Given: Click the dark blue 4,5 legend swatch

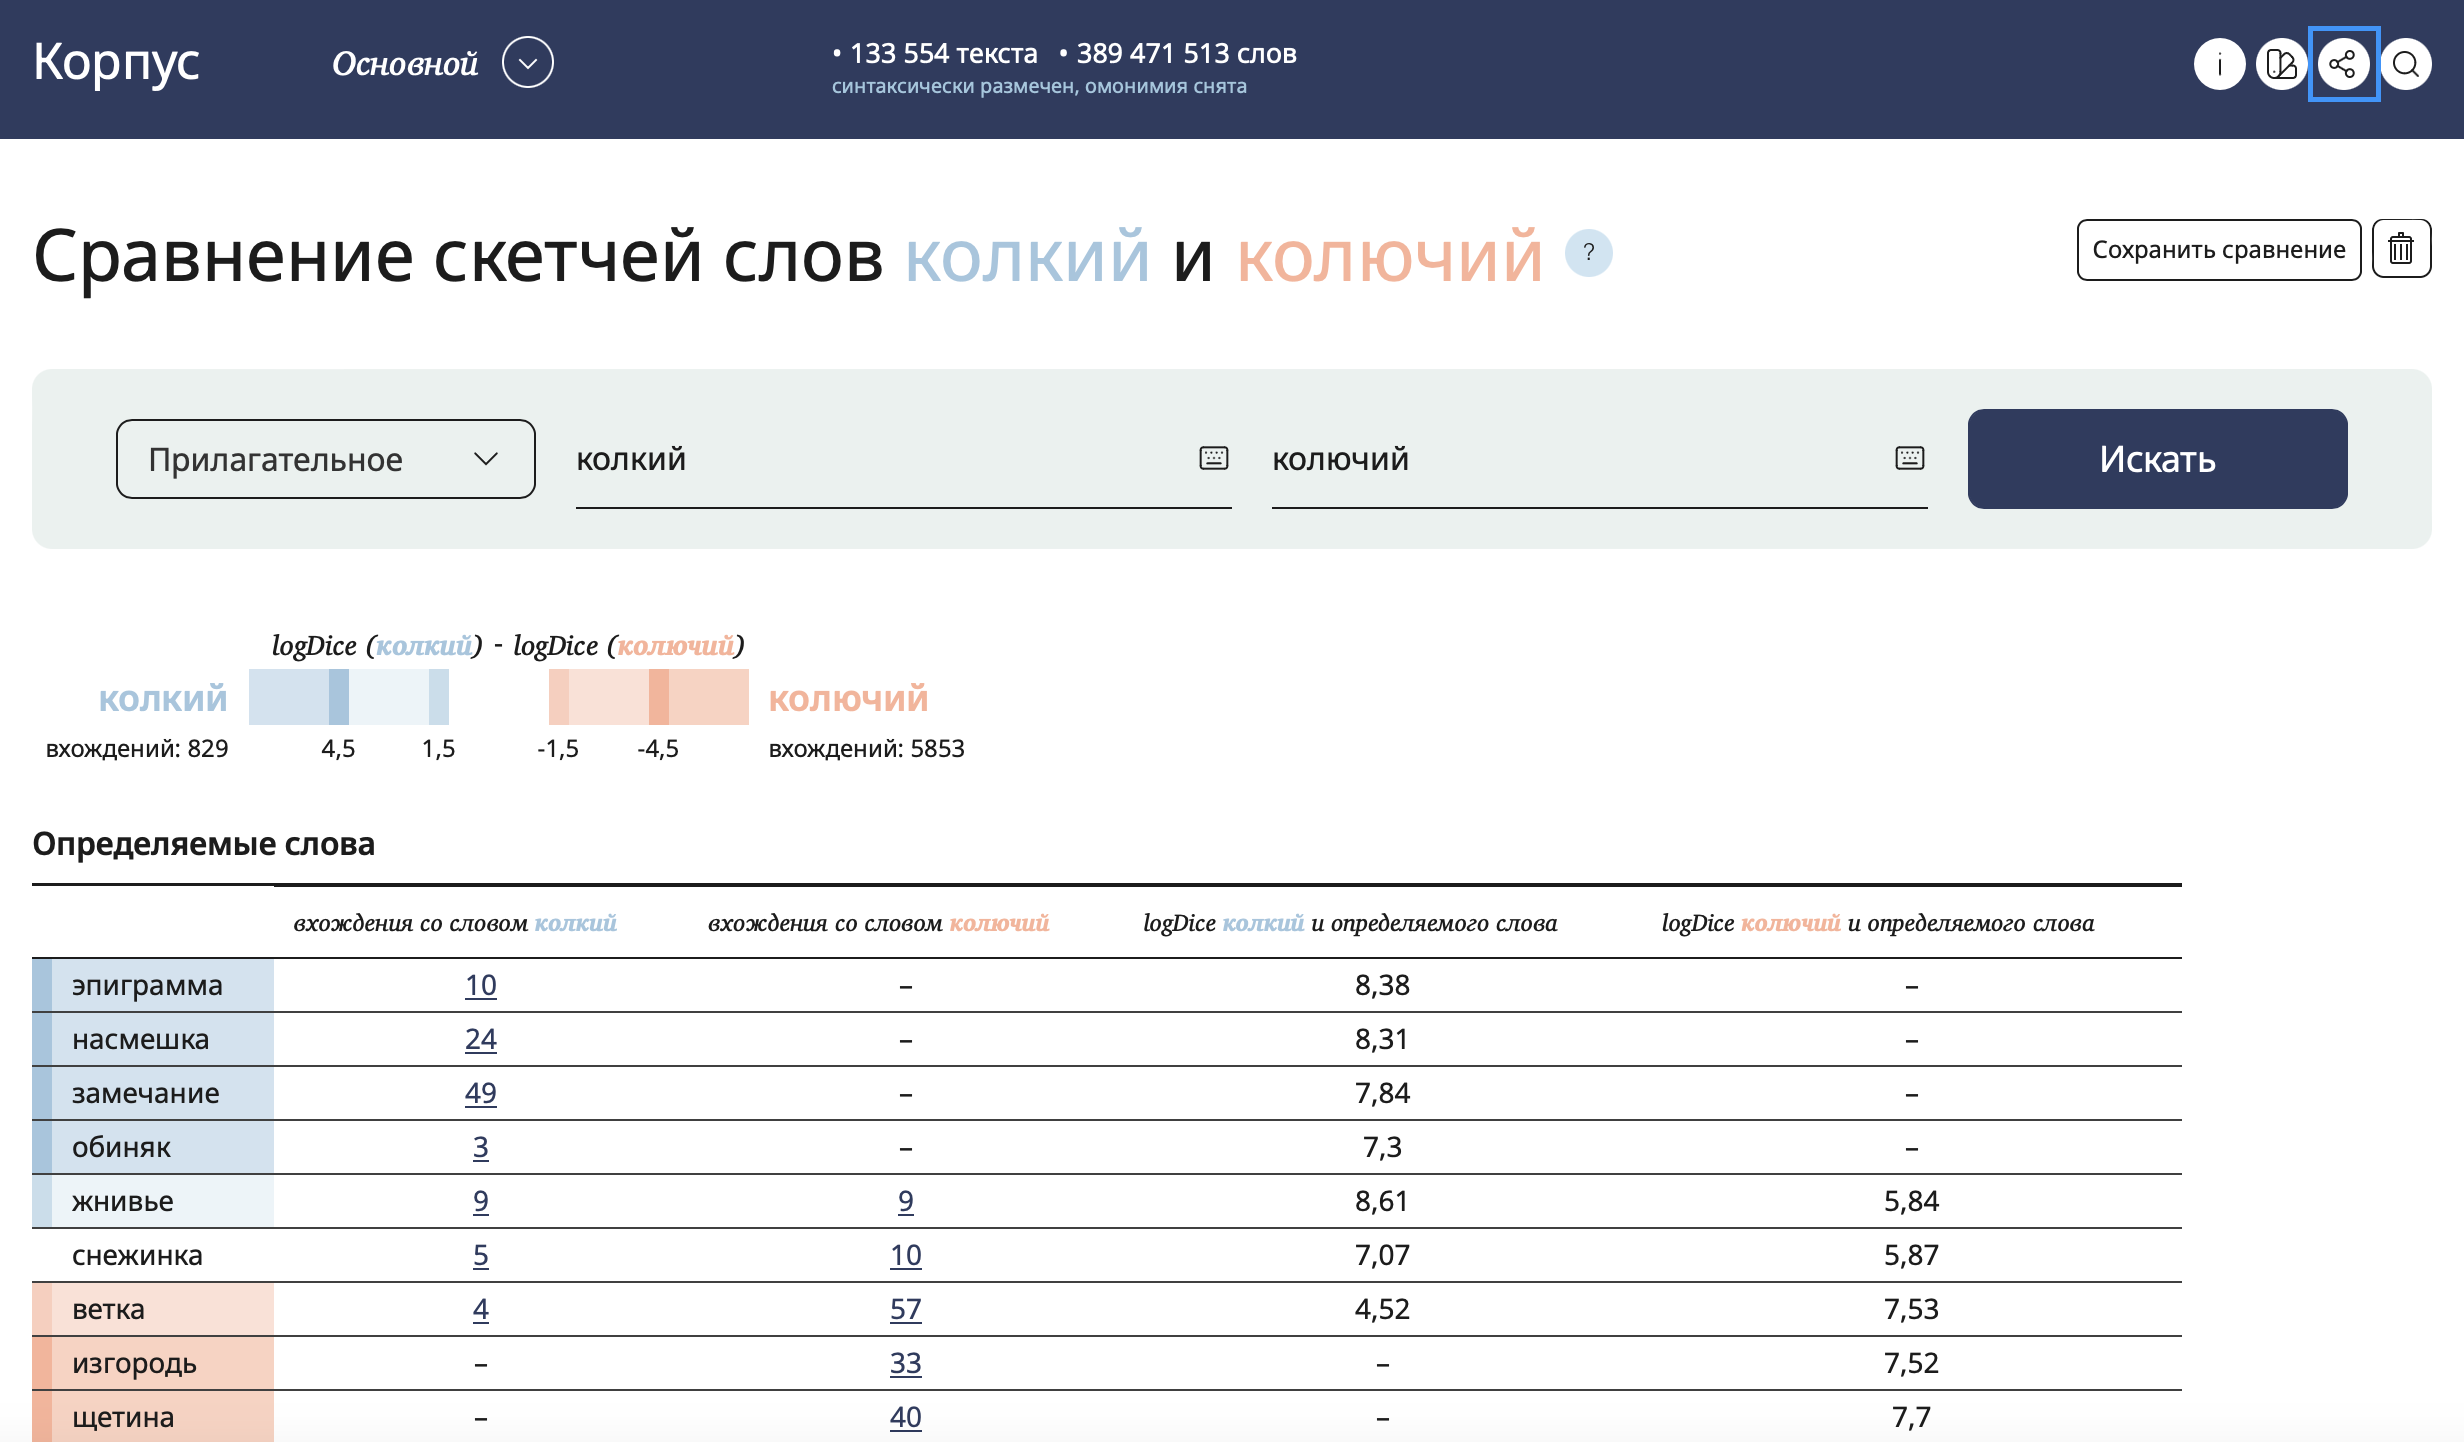Looking at the screenshot, I should [339, 697].
